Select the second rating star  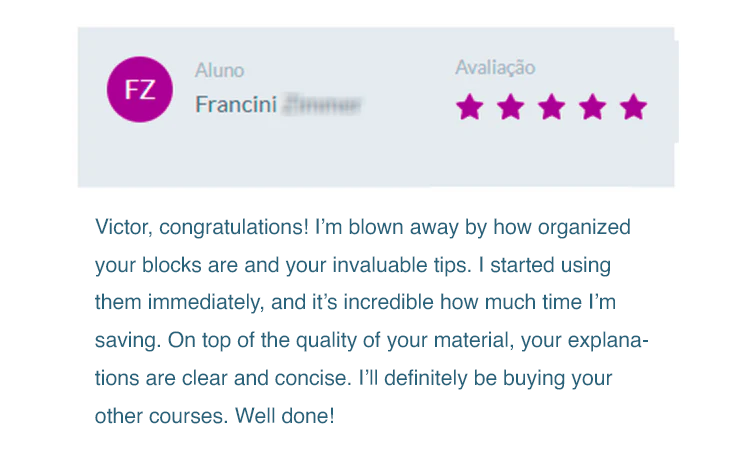(511, 106)
